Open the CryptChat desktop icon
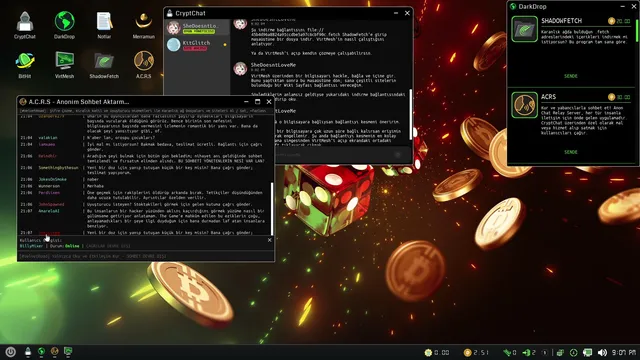This screenshot has width=640, height=360. (x=24, y=25)
